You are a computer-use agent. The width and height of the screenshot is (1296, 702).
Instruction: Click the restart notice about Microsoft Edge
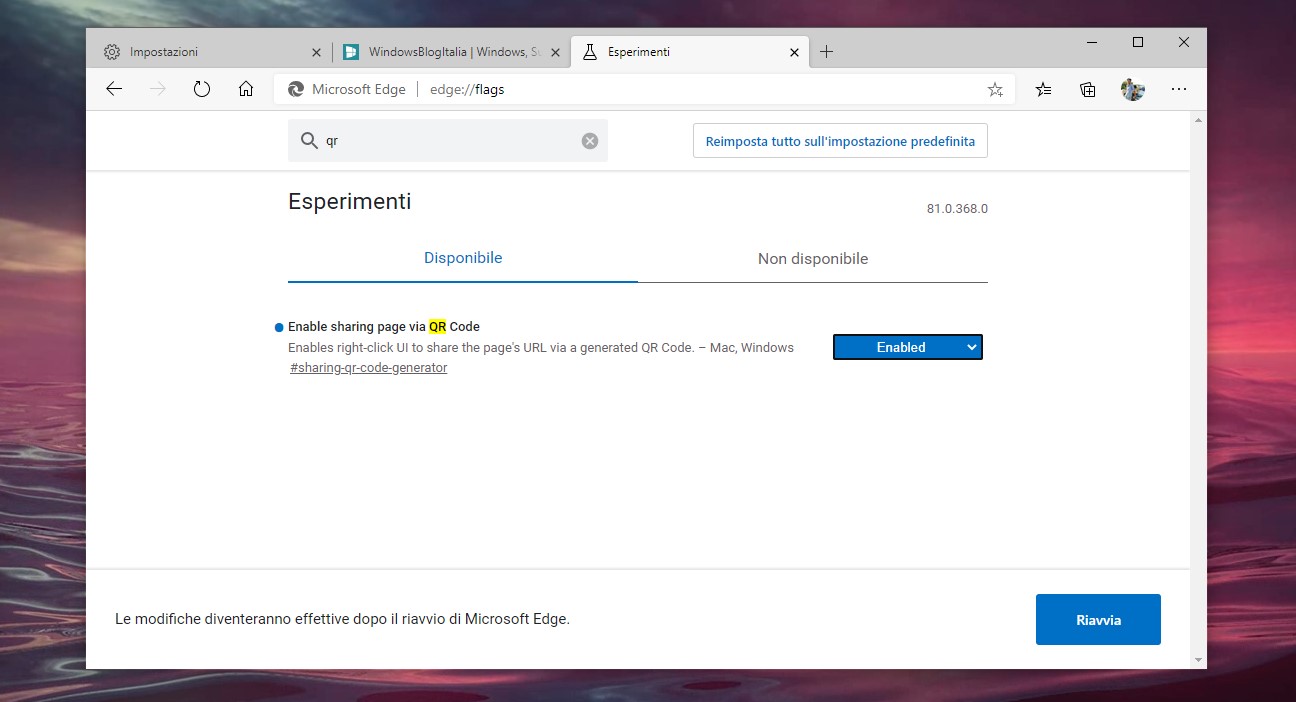(342, 619)
